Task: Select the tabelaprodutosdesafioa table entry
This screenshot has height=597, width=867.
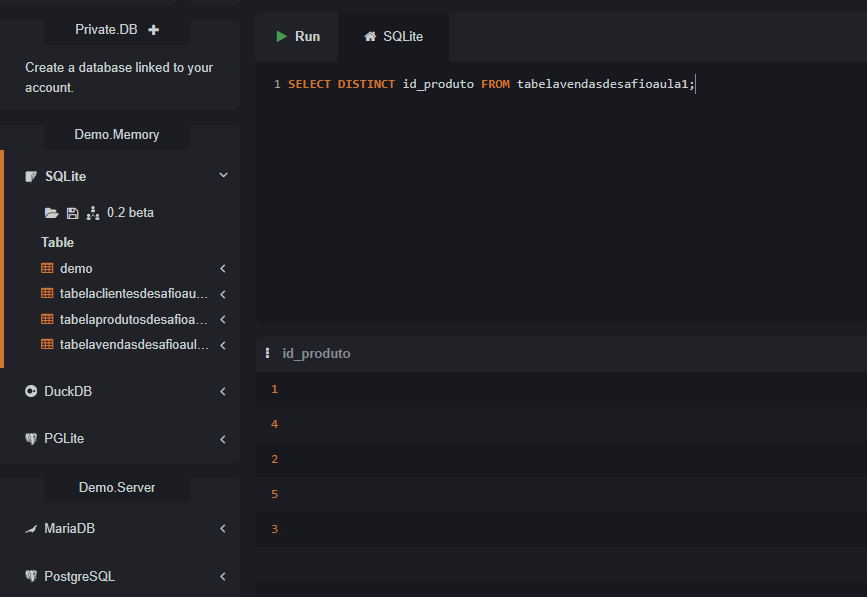Action: pos(134,320)
